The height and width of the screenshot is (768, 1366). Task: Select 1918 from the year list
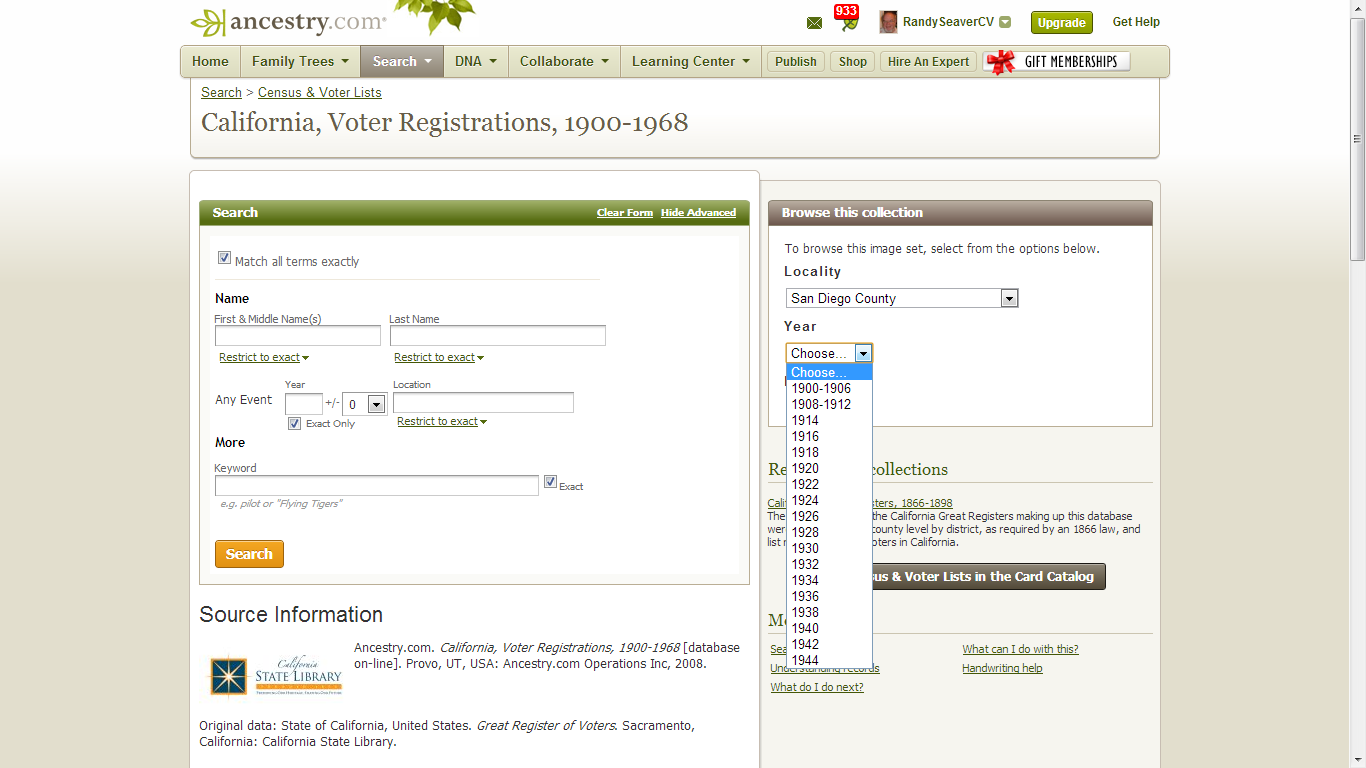[x=829, y=452]
